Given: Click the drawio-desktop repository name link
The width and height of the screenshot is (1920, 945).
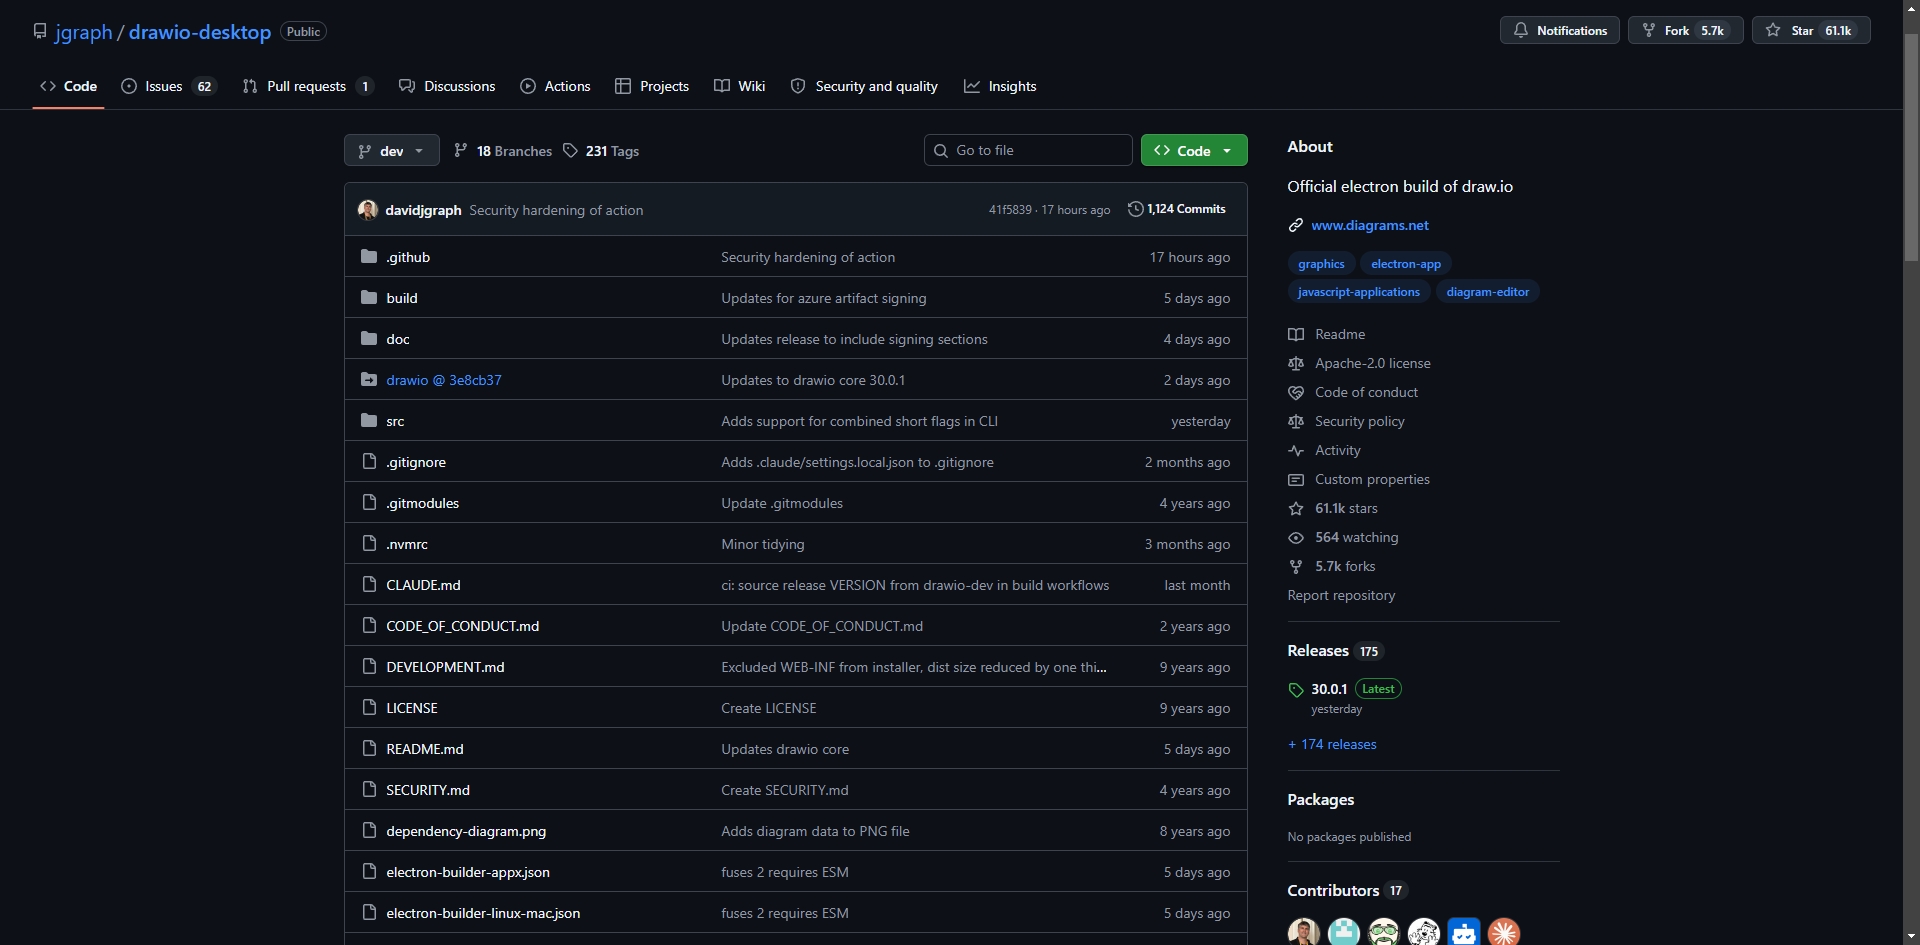Looking at the screenshot, I should click(x=200, y=32).
